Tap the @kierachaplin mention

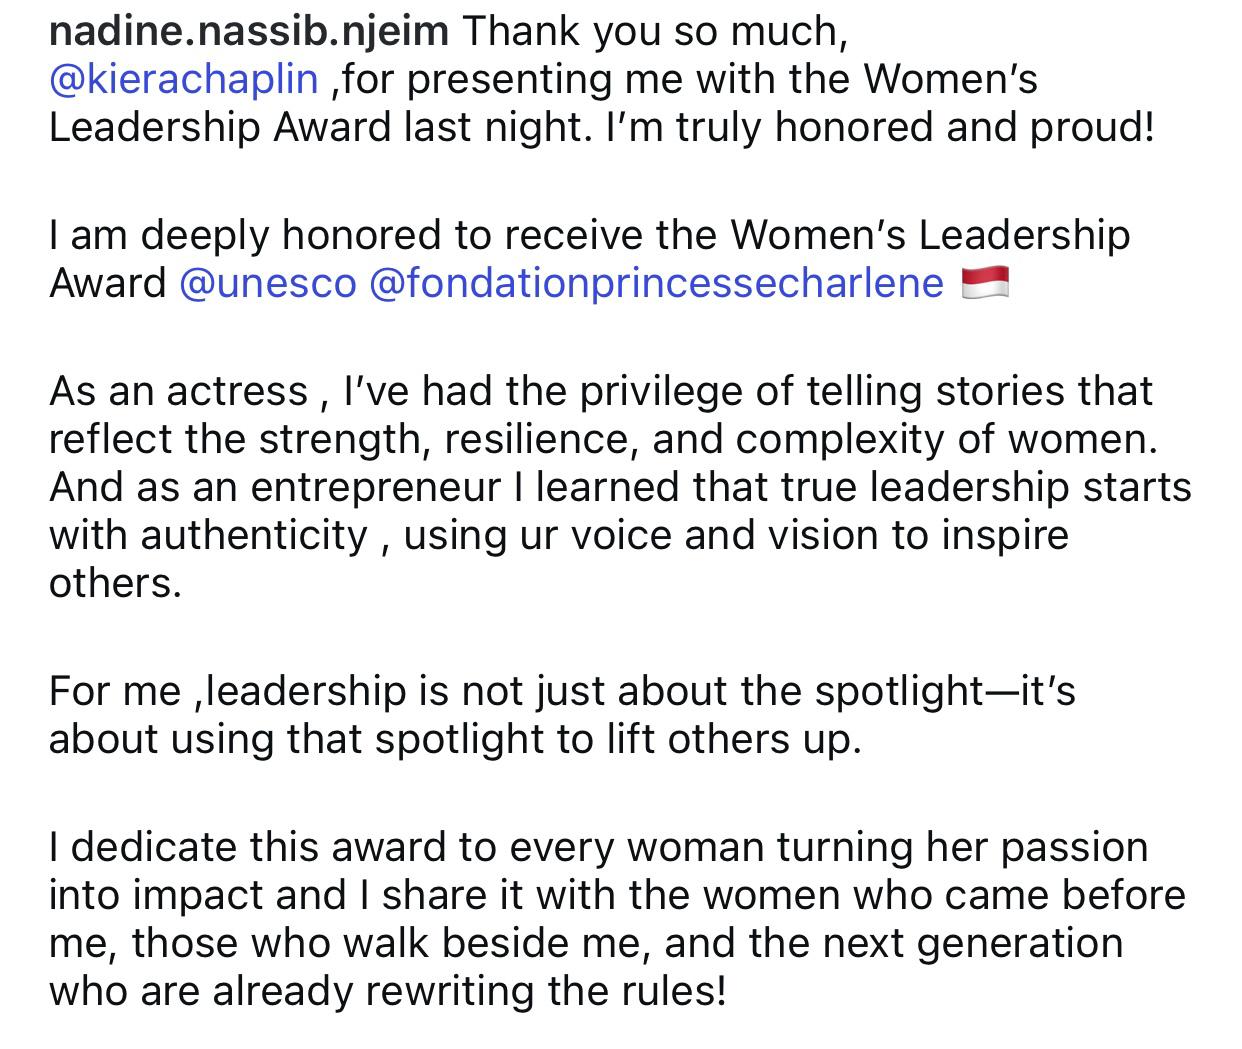183,79
